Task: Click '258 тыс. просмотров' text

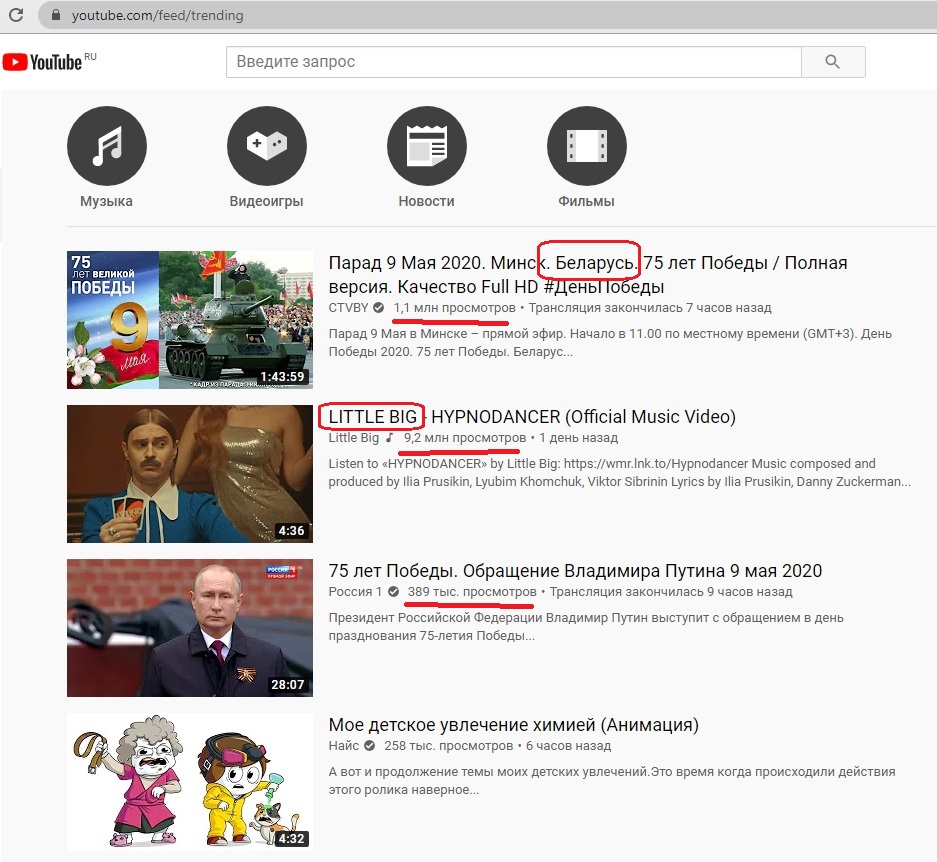Action: pyautogui.click(x=449, y=746)
